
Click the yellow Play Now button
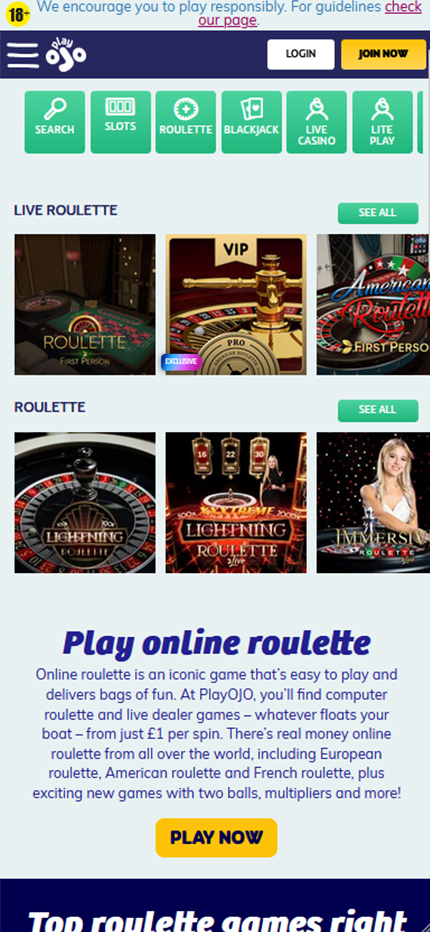tap(216, 837)
